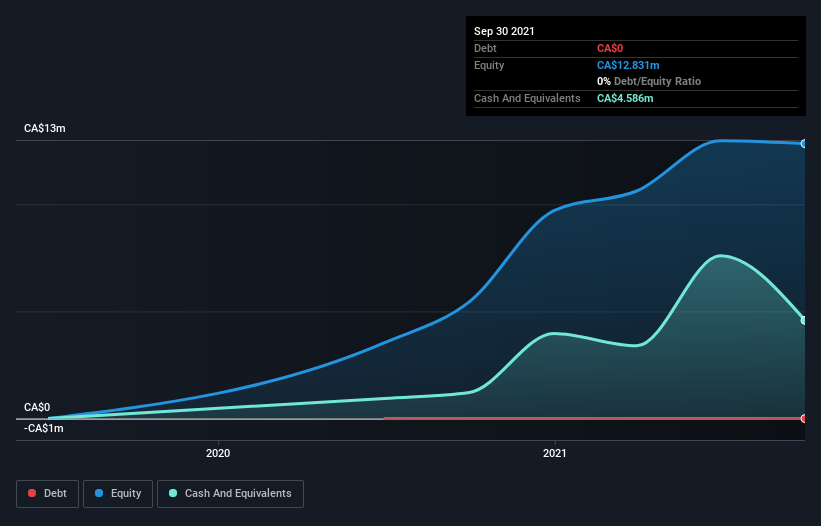Click the 2020 x-axis label
This screenshot has height=526, width=821.
click(x=218, y=453)
